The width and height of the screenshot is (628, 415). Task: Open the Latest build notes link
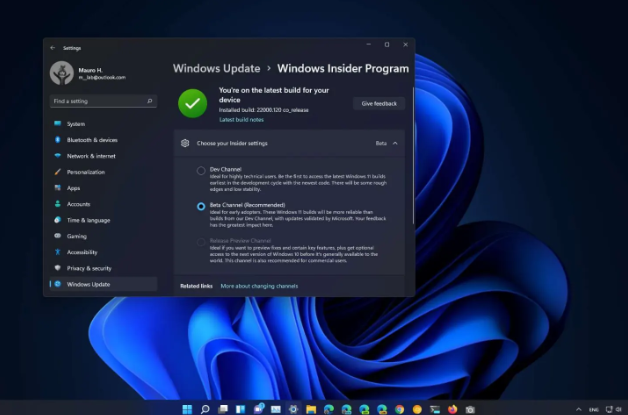point(241,119)
